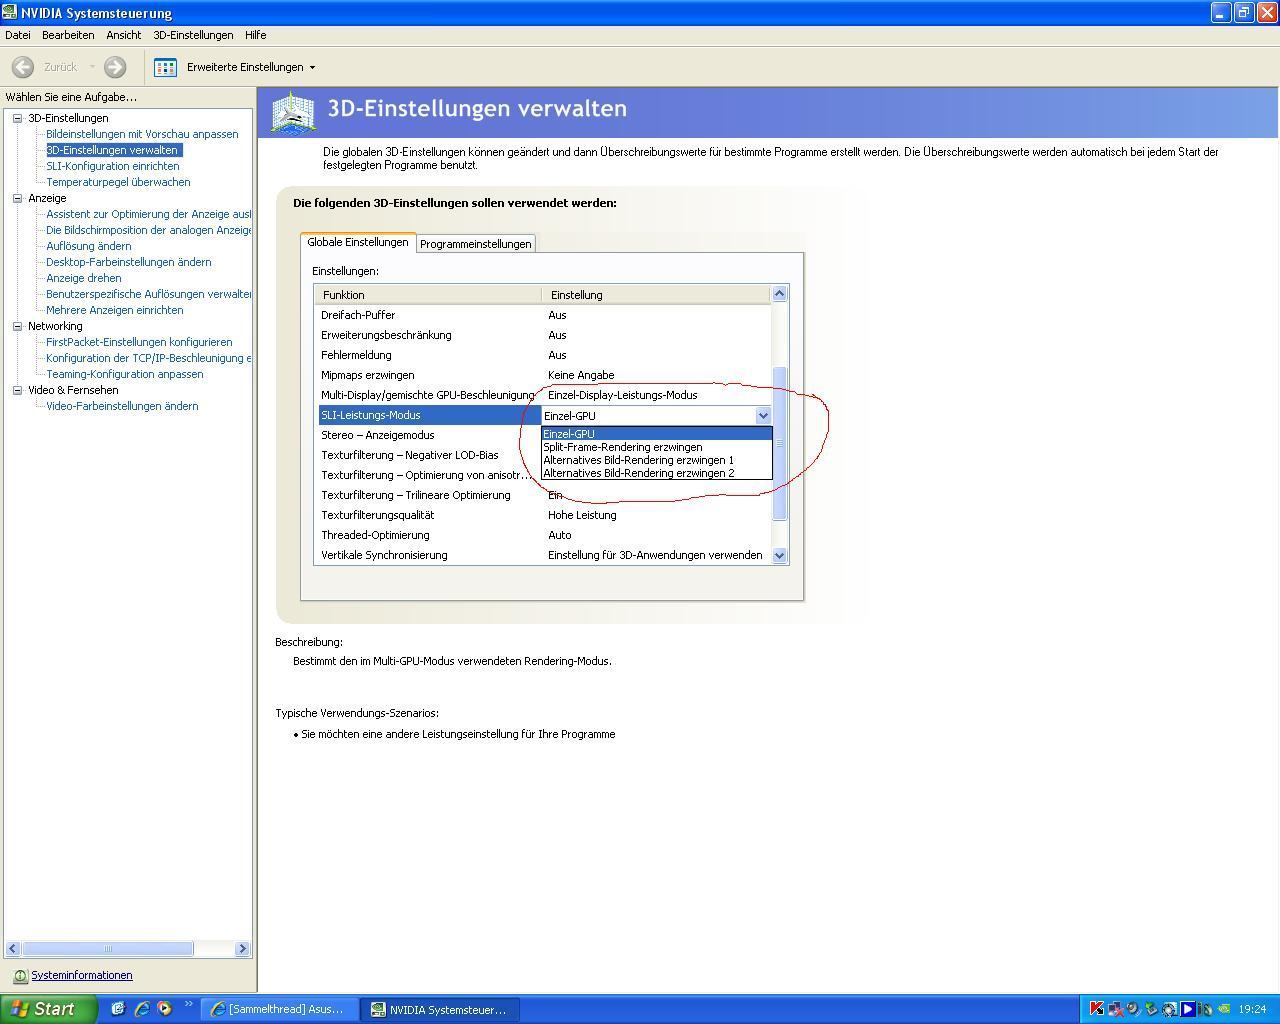Image resolution: width=1280 pixels, height=1024 pixels.
Task: Open the Datei menu
Action: tap(18, 35)
